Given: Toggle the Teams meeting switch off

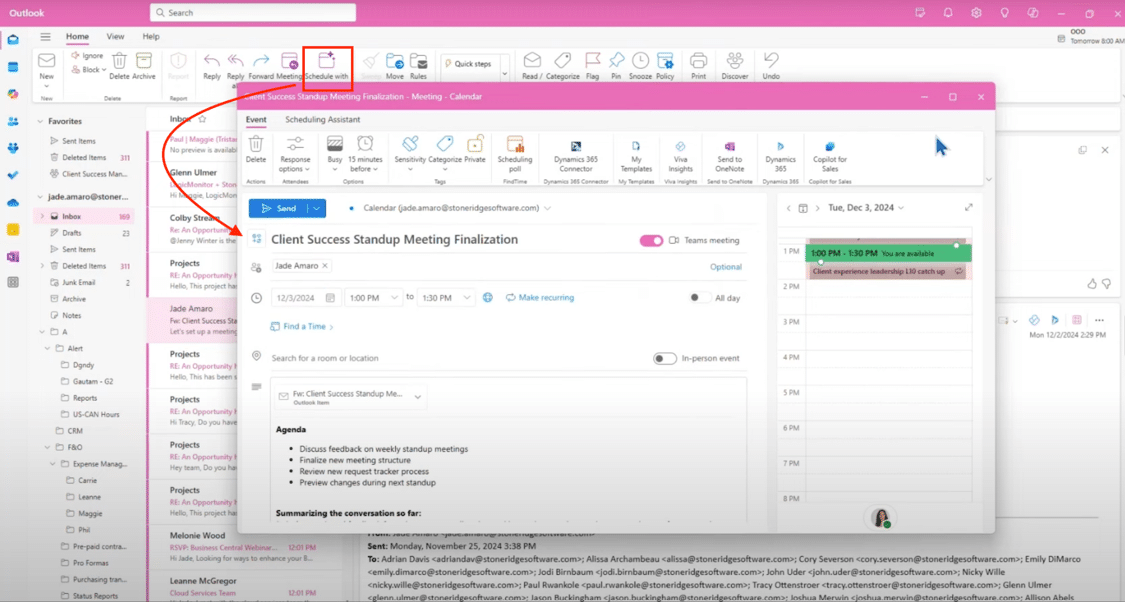Looking at the screenshot, I should click(651, 240).
